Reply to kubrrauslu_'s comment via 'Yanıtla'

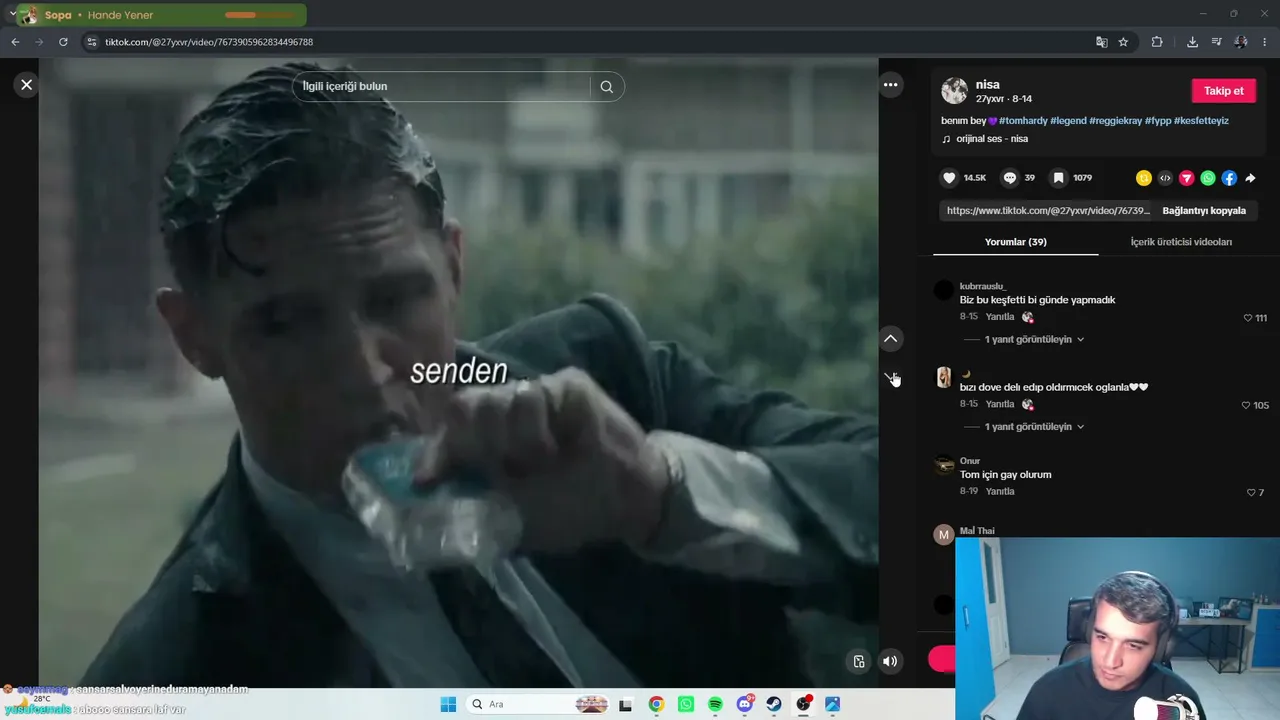coord(1000,317)
